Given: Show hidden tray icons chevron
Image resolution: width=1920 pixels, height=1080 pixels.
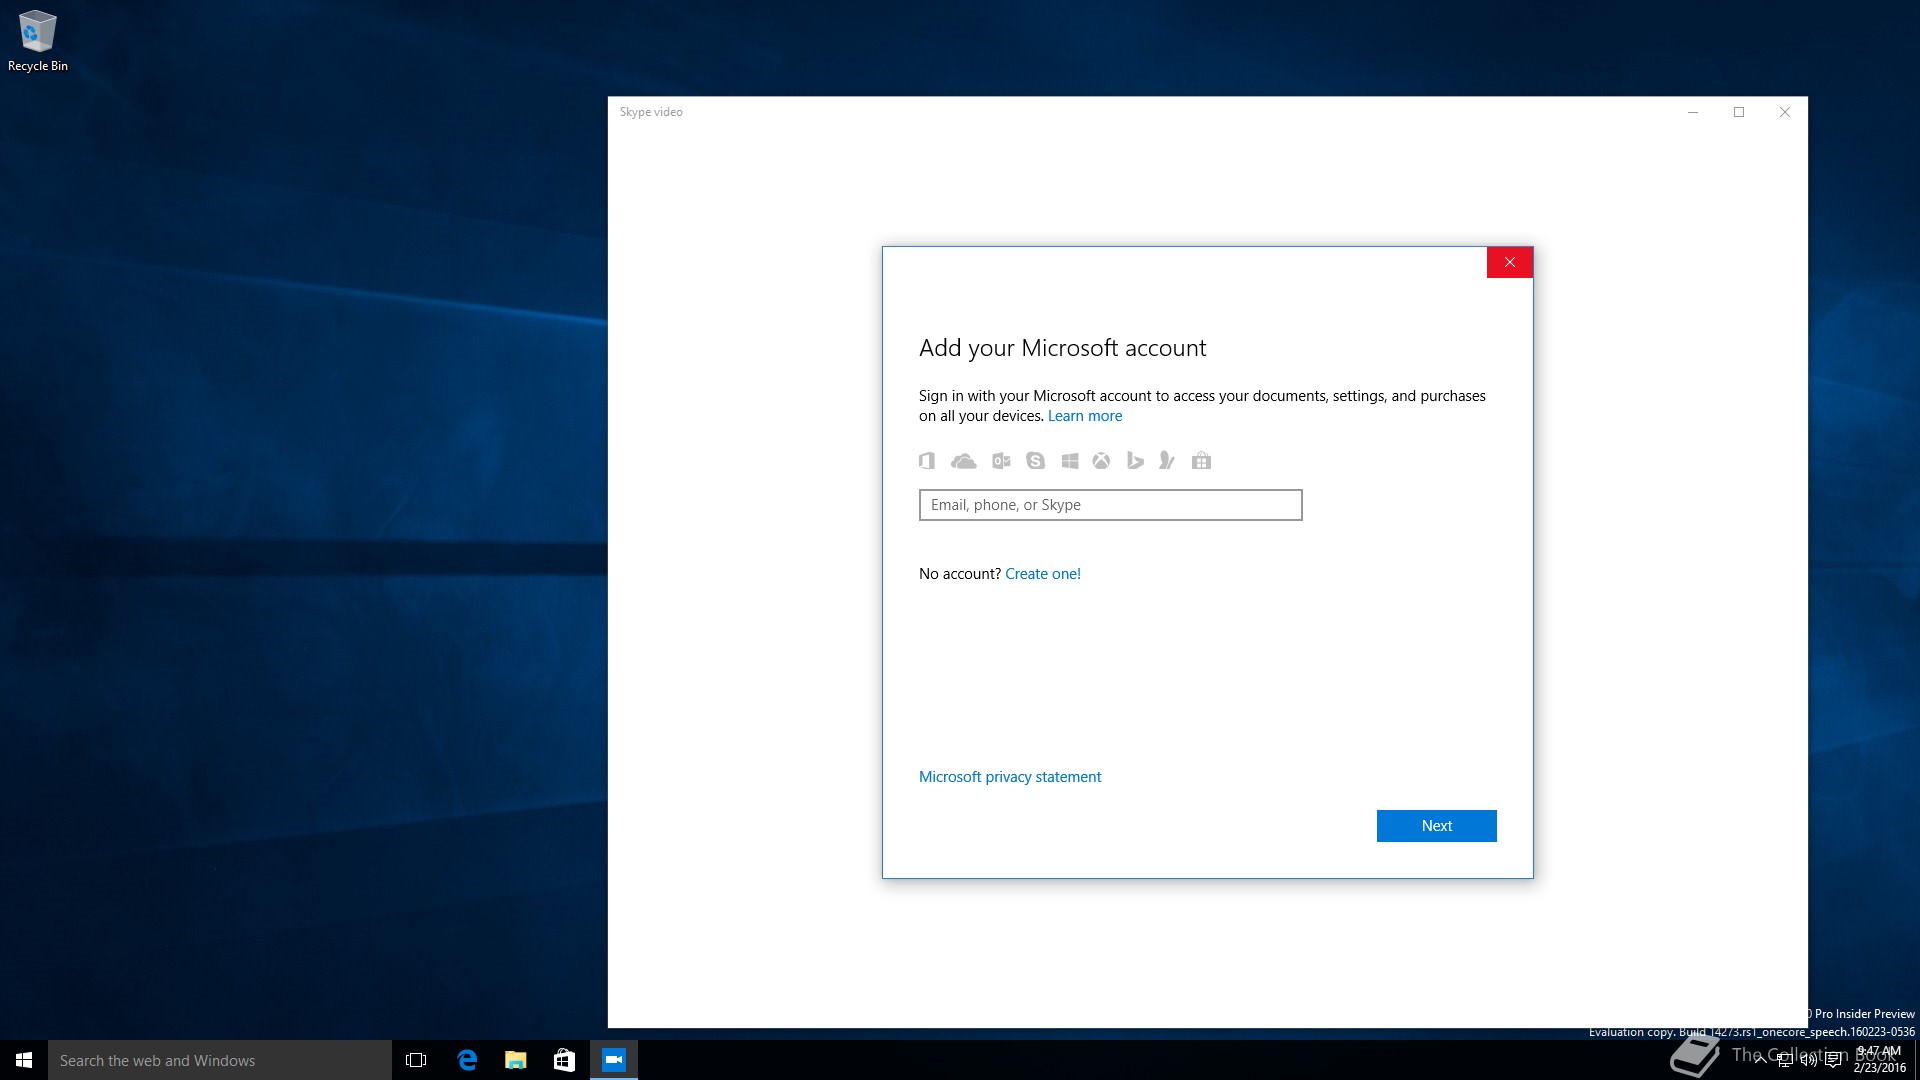Looking at the screenshot, I should point(1761,1060).
